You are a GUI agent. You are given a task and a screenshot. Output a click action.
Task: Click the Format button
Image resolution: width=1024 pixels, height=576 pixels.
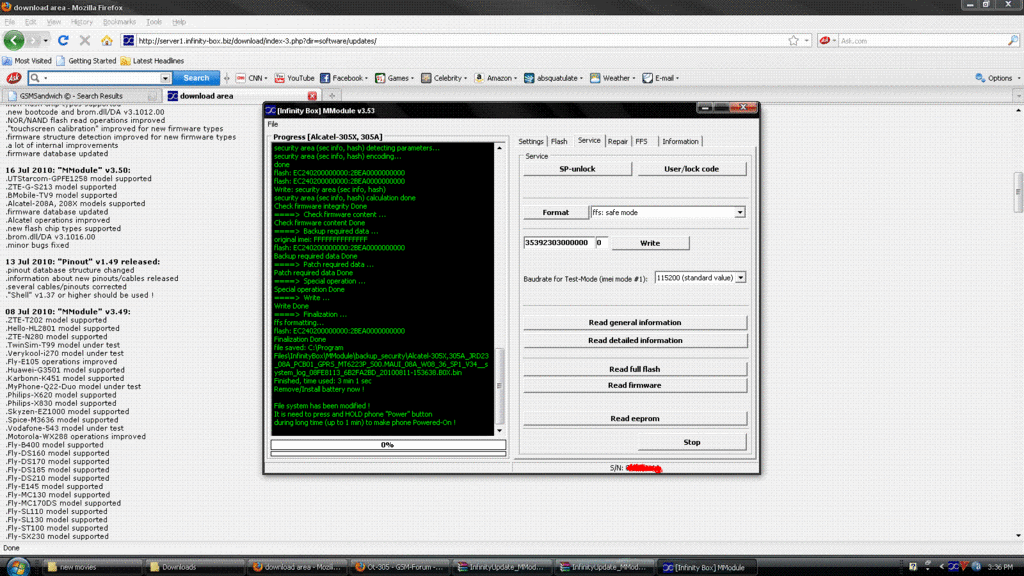[x=556, y=212]
